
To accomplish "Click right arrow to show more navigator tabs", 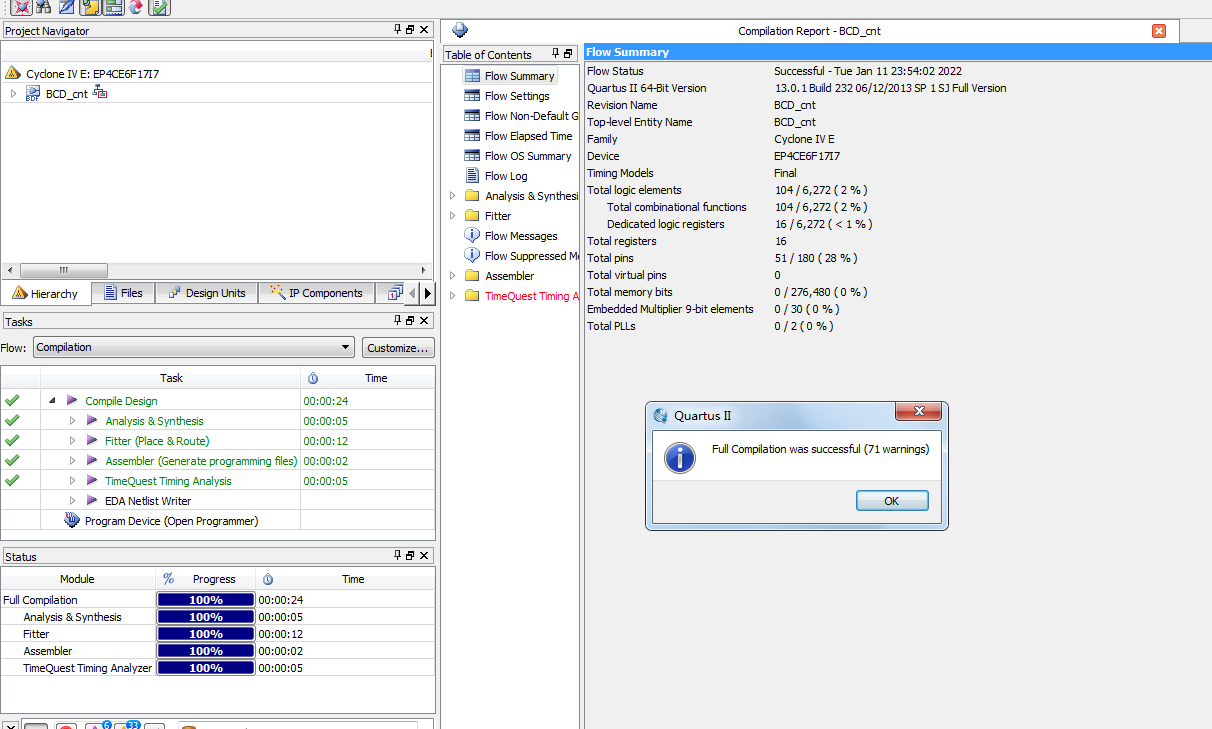I will click(x=428, y=293).
